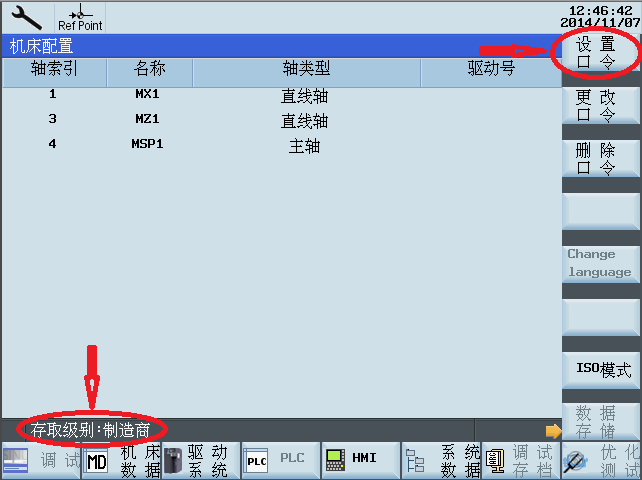
Task: Click the 驱动号 column header
Action: click(x=491, y=72)
